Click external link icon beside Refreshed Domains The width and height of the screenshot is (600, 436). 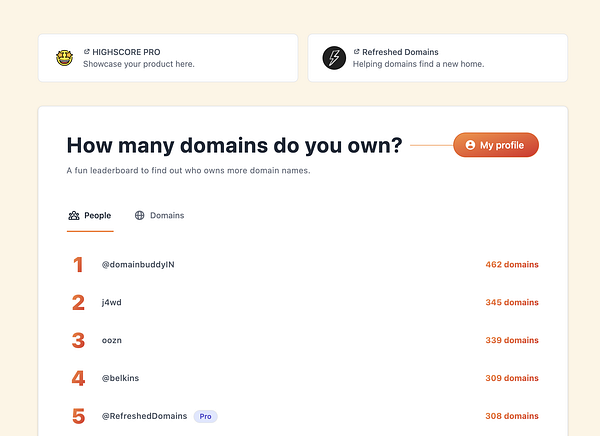pos(357,51)
